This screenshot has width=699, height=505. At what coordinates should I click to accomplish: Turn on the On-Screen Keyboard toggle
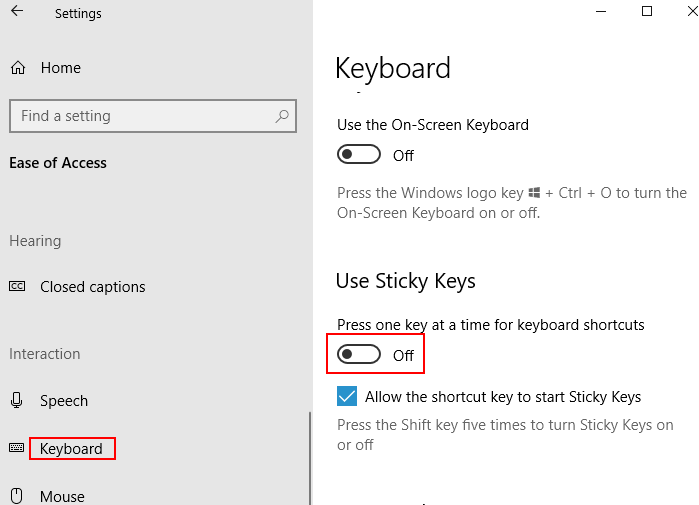tap(359, 155)
